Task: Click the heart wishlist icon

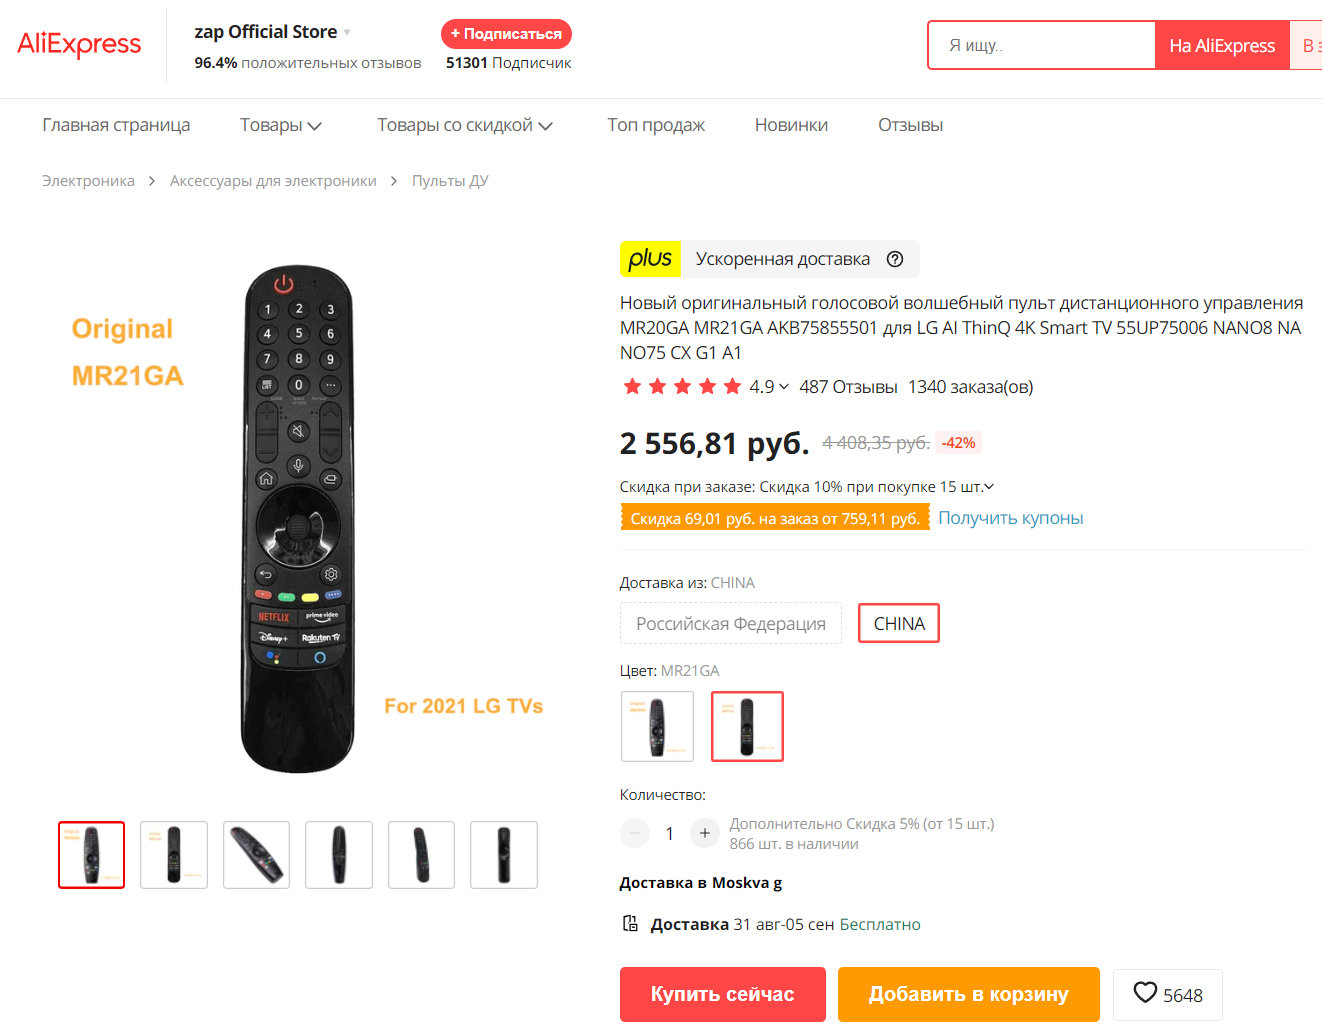Action: (1145, 993)
